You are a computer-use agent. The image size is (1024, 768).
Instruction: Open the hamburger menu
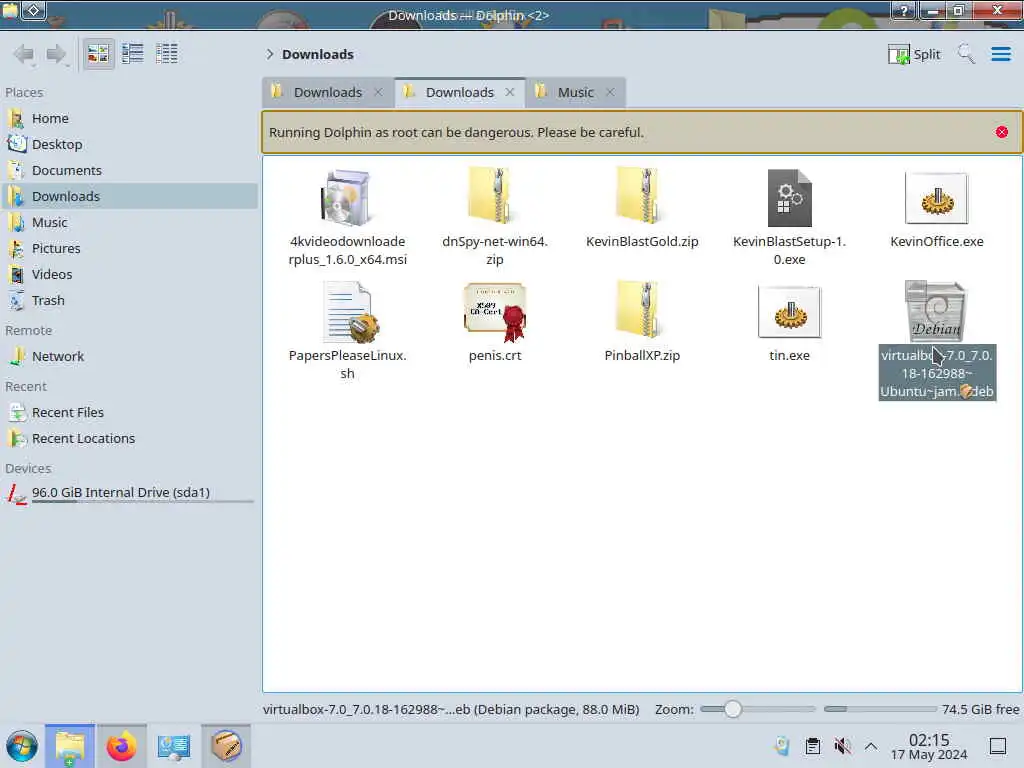click(1000, 54)
